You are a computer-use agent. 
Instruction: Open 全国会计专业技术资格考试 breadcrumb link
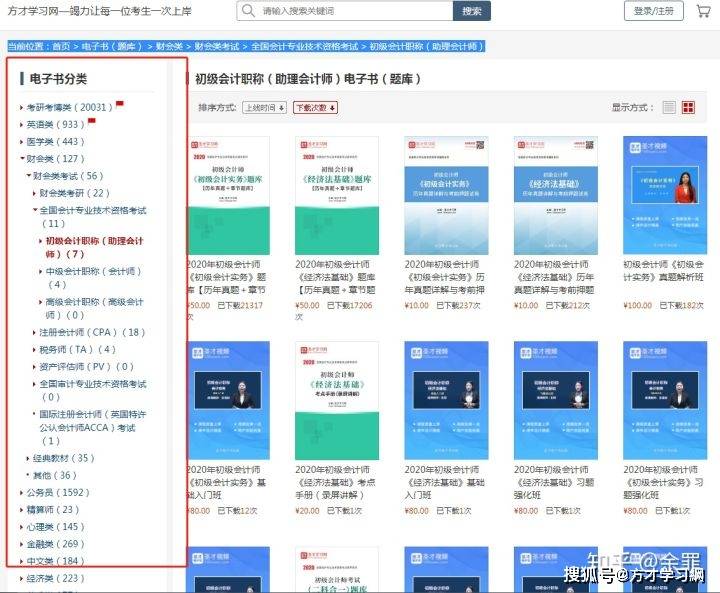304,46
